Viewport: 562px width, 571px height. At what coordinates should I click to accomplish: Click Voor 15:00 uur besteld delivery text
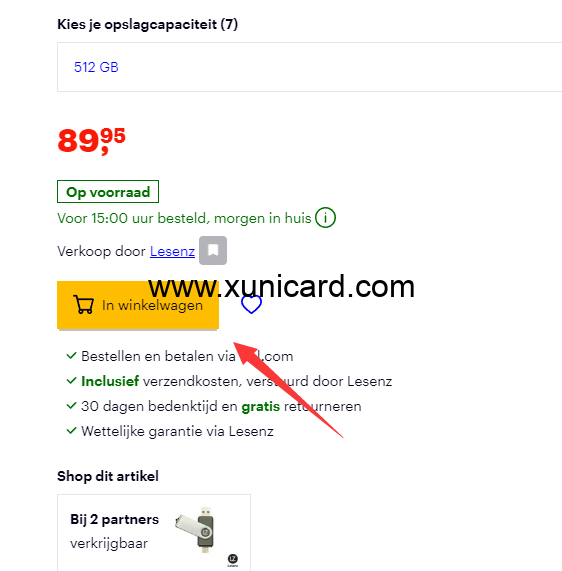[184, 218]
